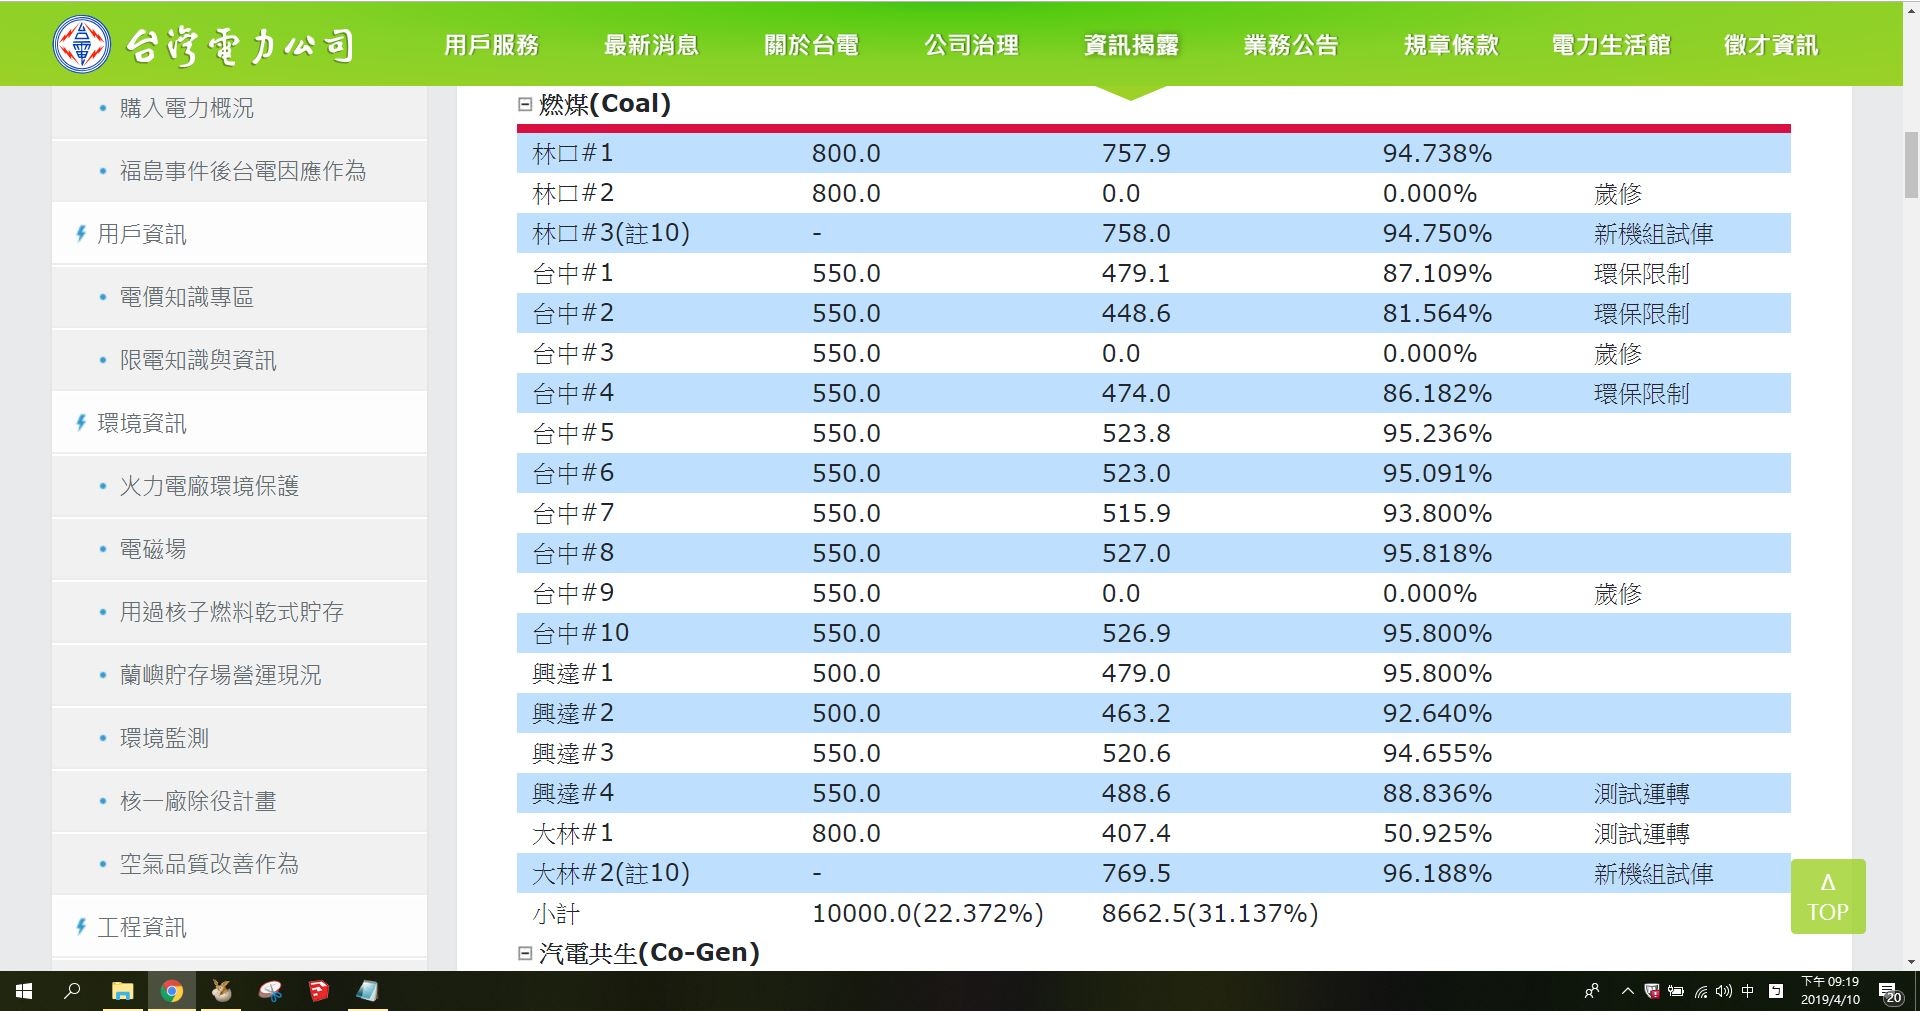
Task: Select 台中#8 percentage 95.818%
Action: point(1437,553)
